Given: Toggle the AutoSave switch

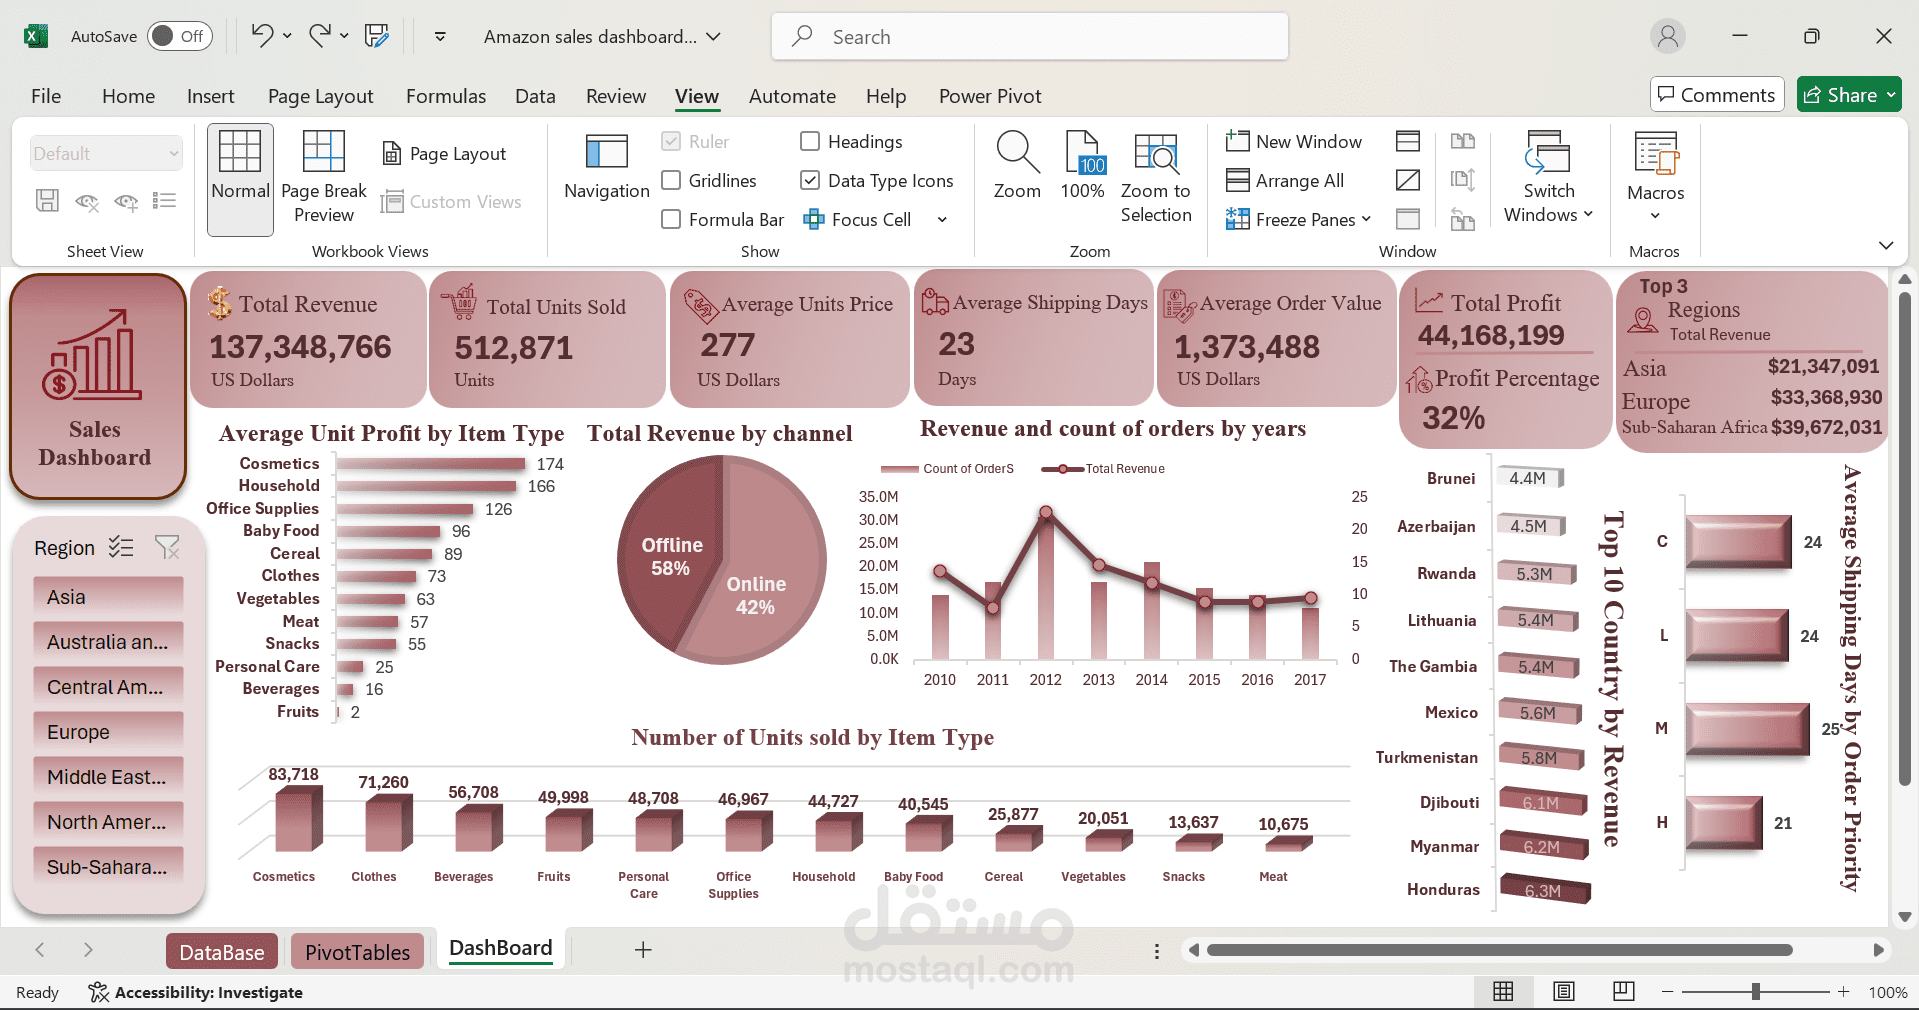Looking at the screenshot, I should coord(180,36).
